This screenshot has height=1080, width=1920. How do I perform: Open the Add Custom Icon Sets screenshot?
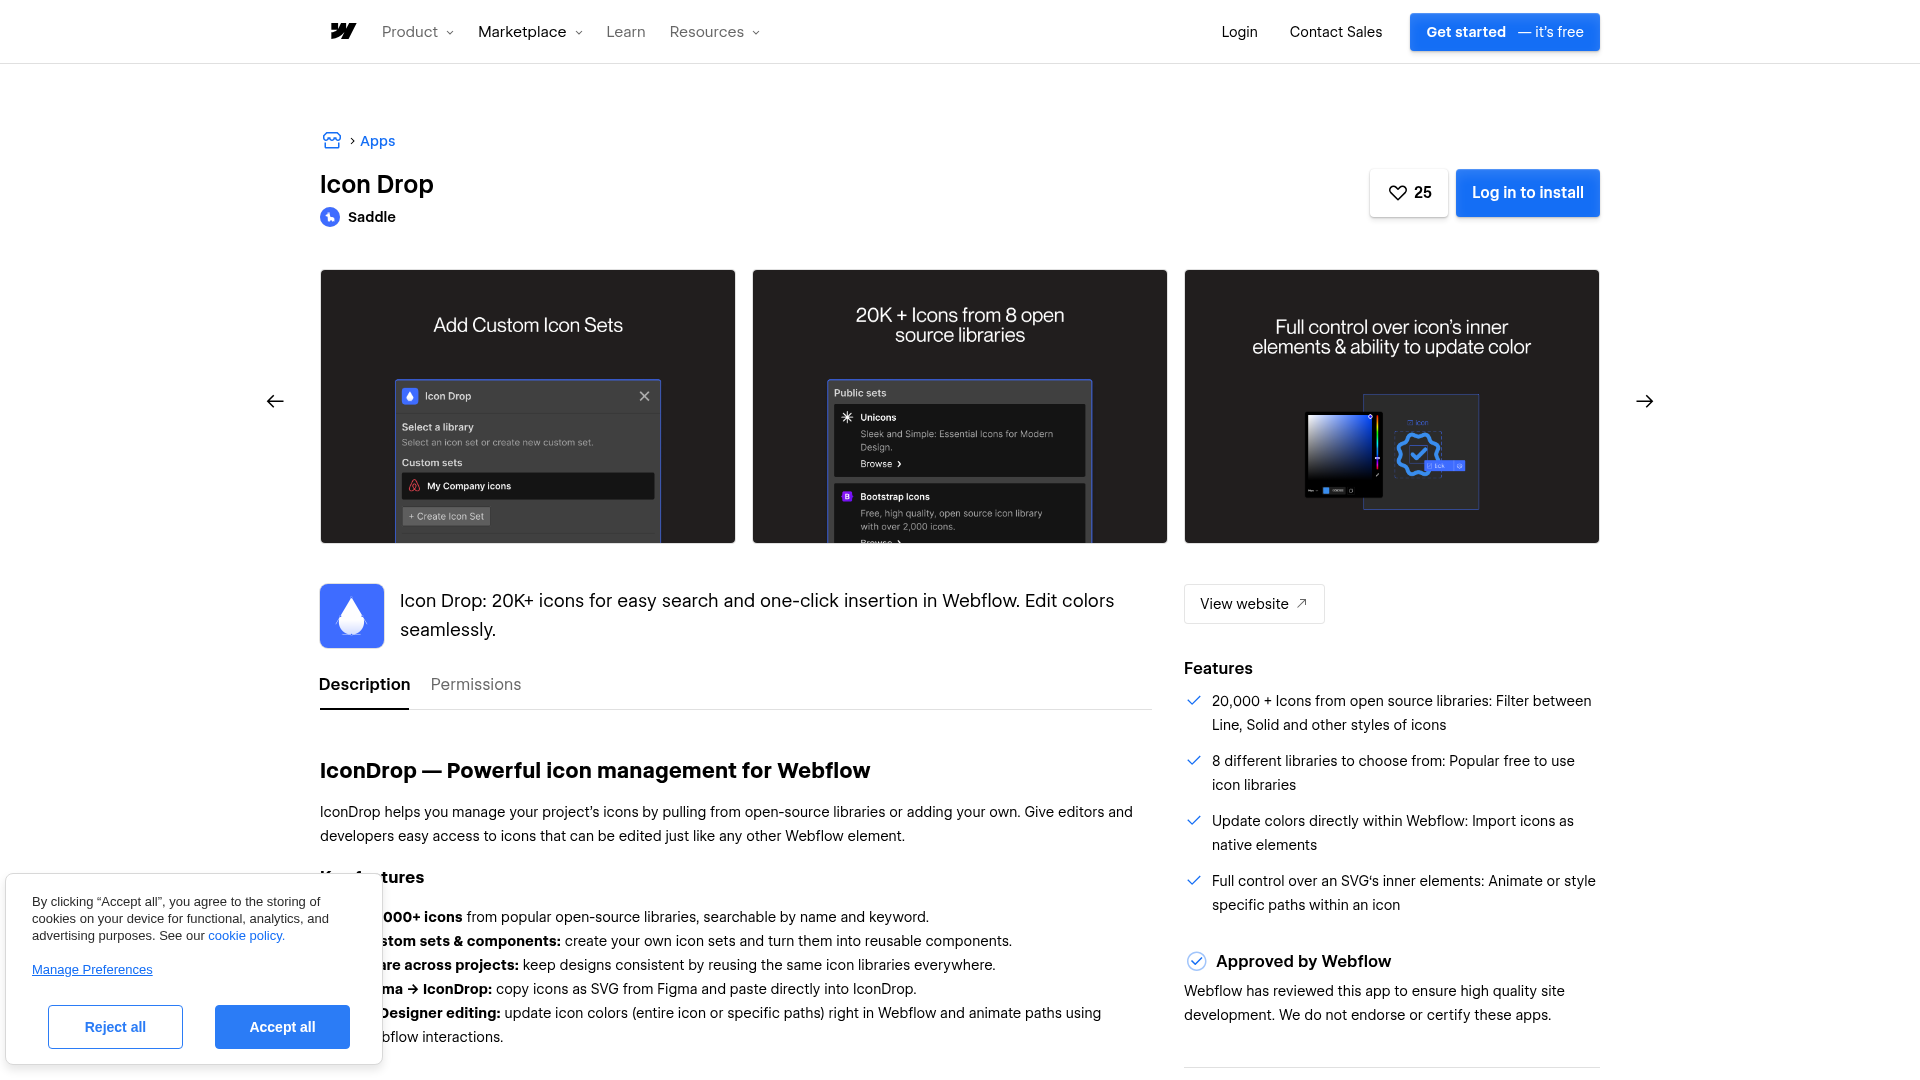528,406
